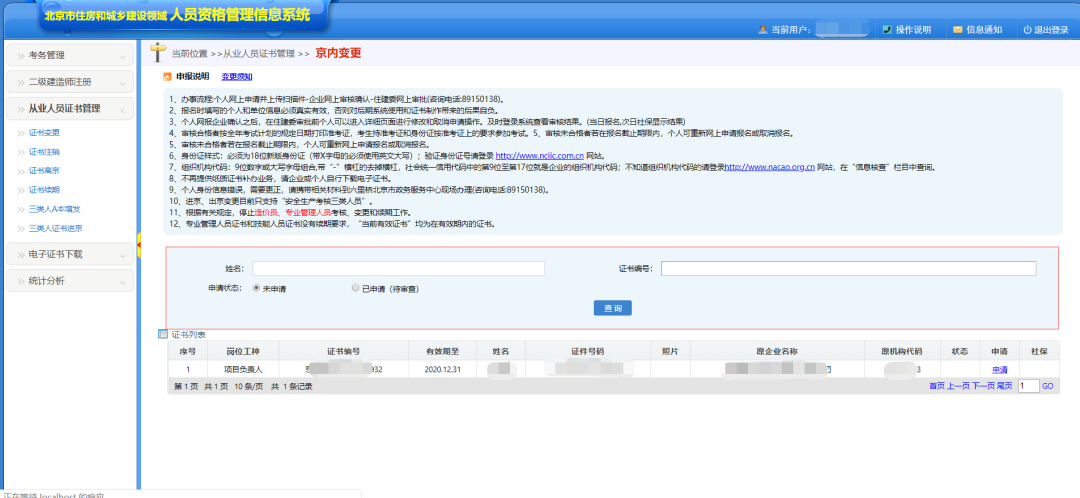Click the 证书编号 column header in table
This screenshot has width=1080, height=498.
coord(344,351)
